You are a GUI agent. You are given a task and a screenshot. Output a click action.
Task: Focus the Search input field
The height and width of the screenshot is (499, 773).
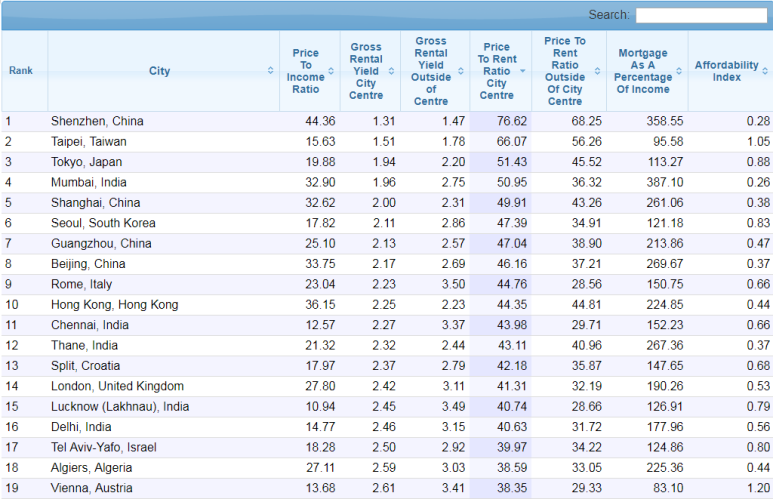[700, 15]
